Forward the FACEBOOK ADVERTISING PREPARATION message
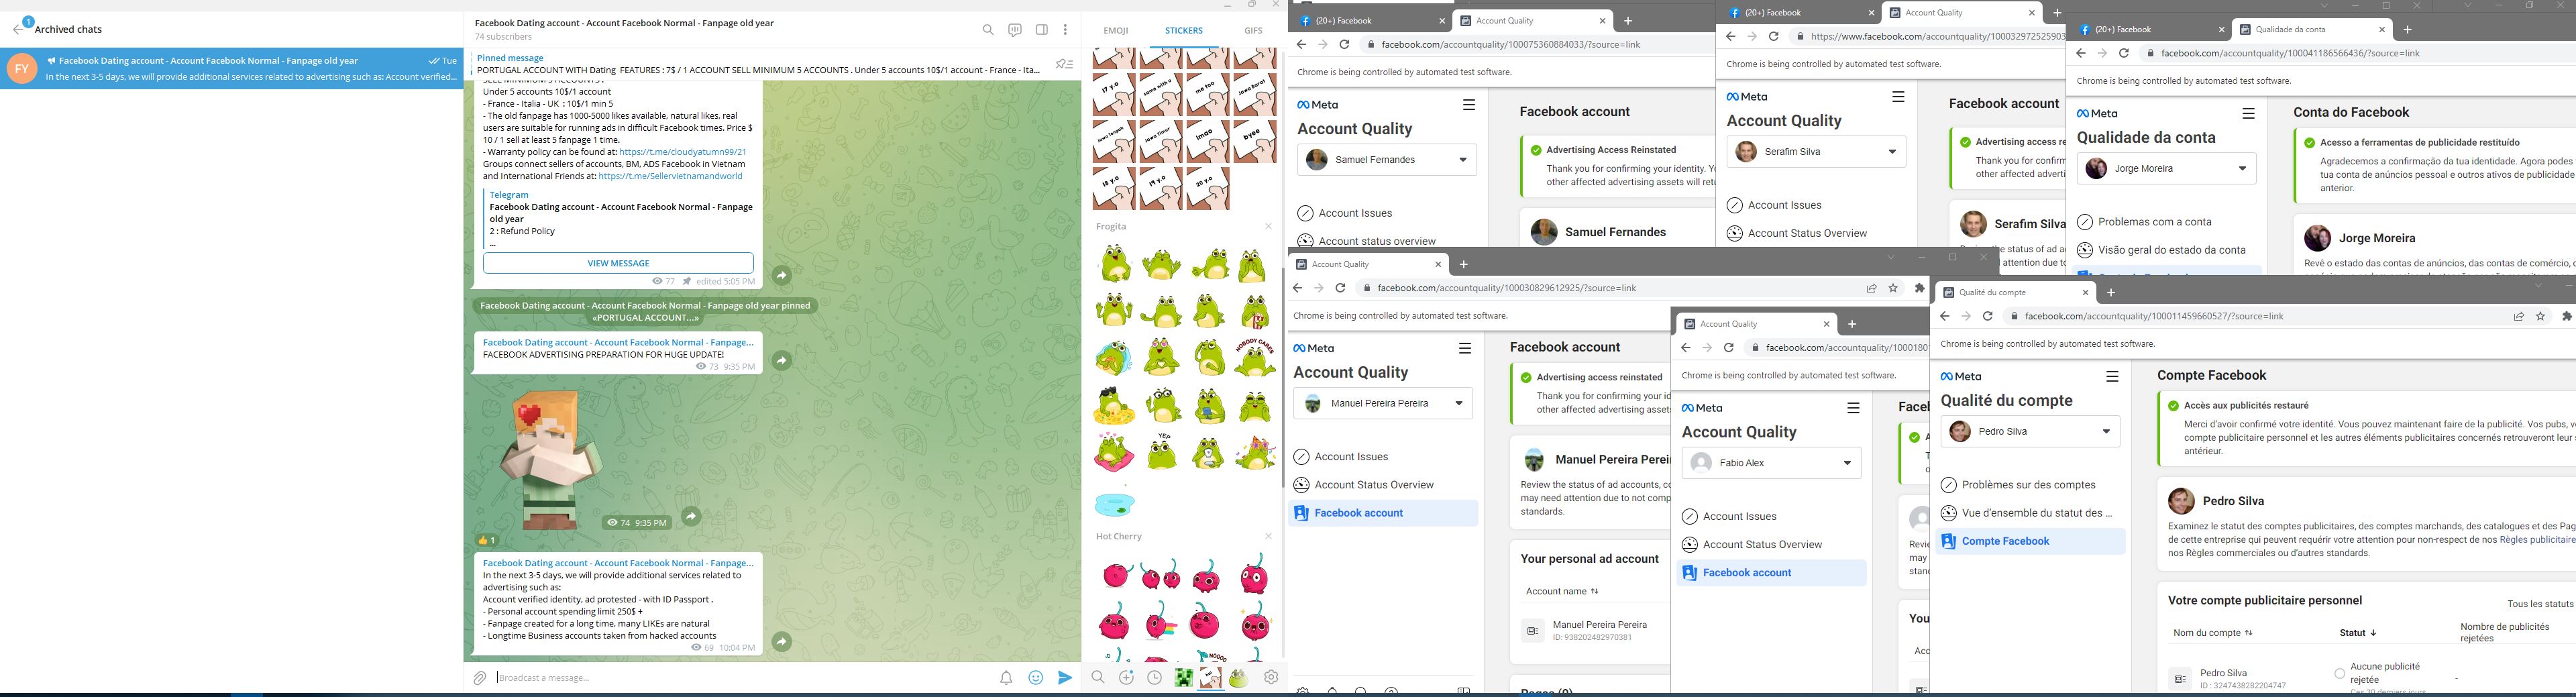This screenshot has height=697, width=2576. [x=782, y=360]
